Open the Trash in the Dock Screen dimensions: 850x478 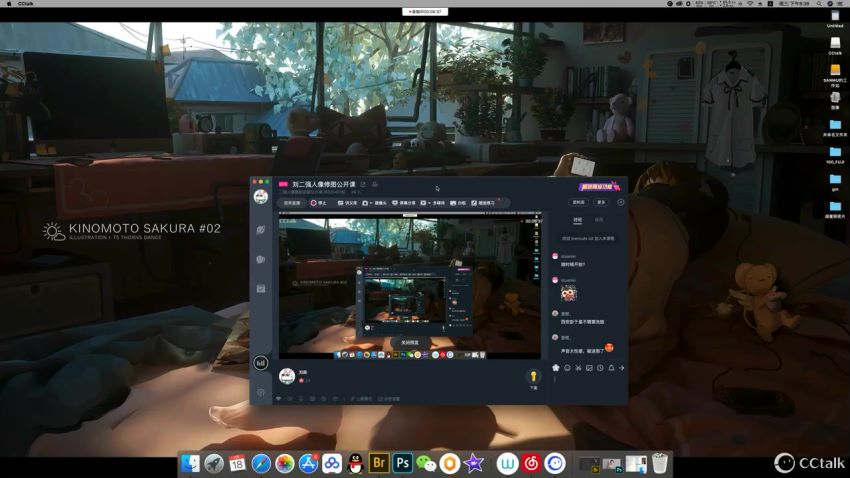[x=660, y=463]
